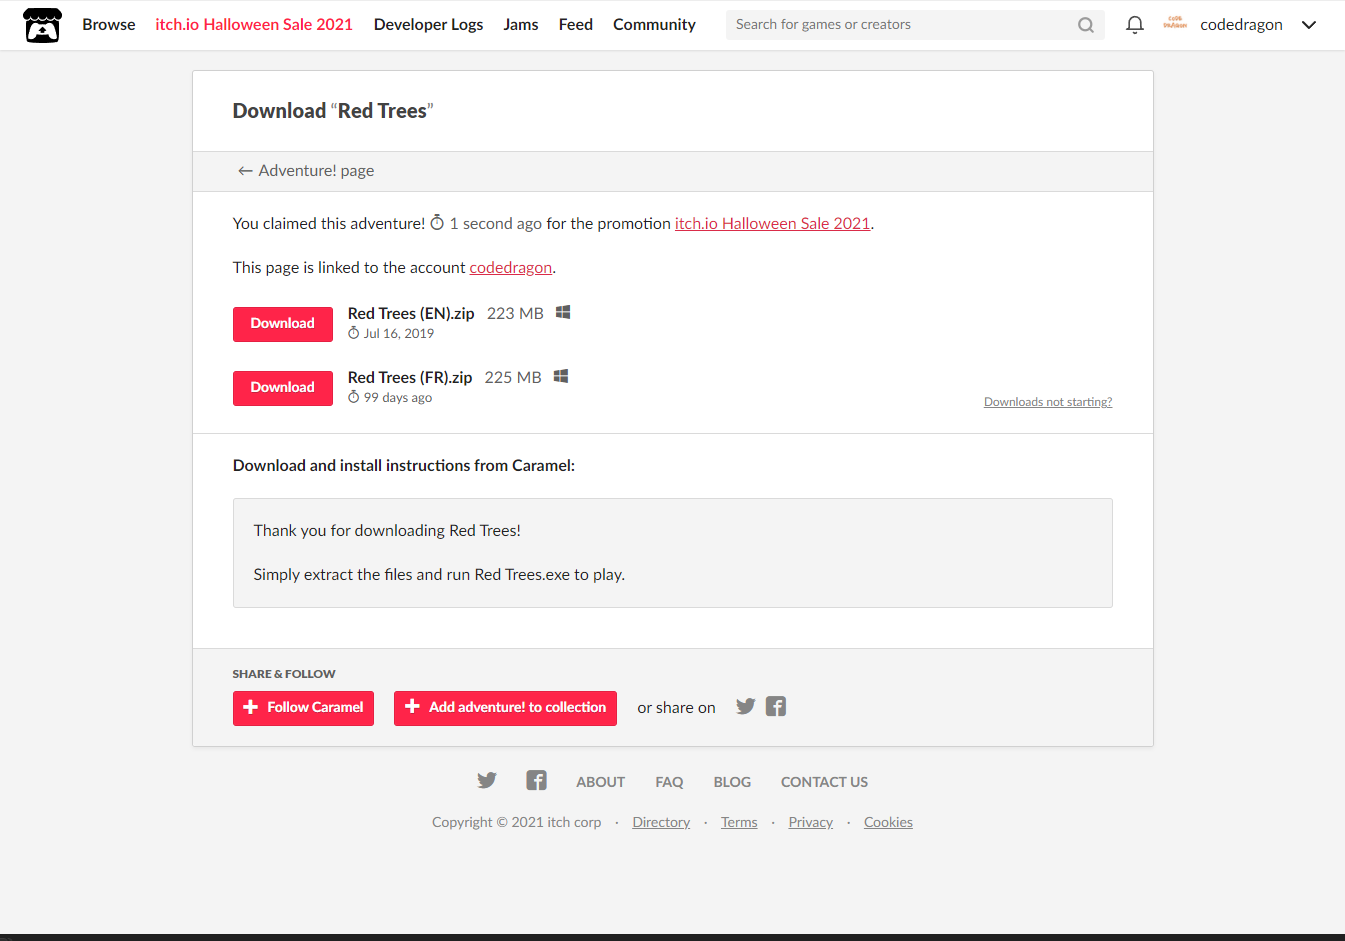
Task: Click the timer icon before '1 second ago'
Action: point(437,223)
